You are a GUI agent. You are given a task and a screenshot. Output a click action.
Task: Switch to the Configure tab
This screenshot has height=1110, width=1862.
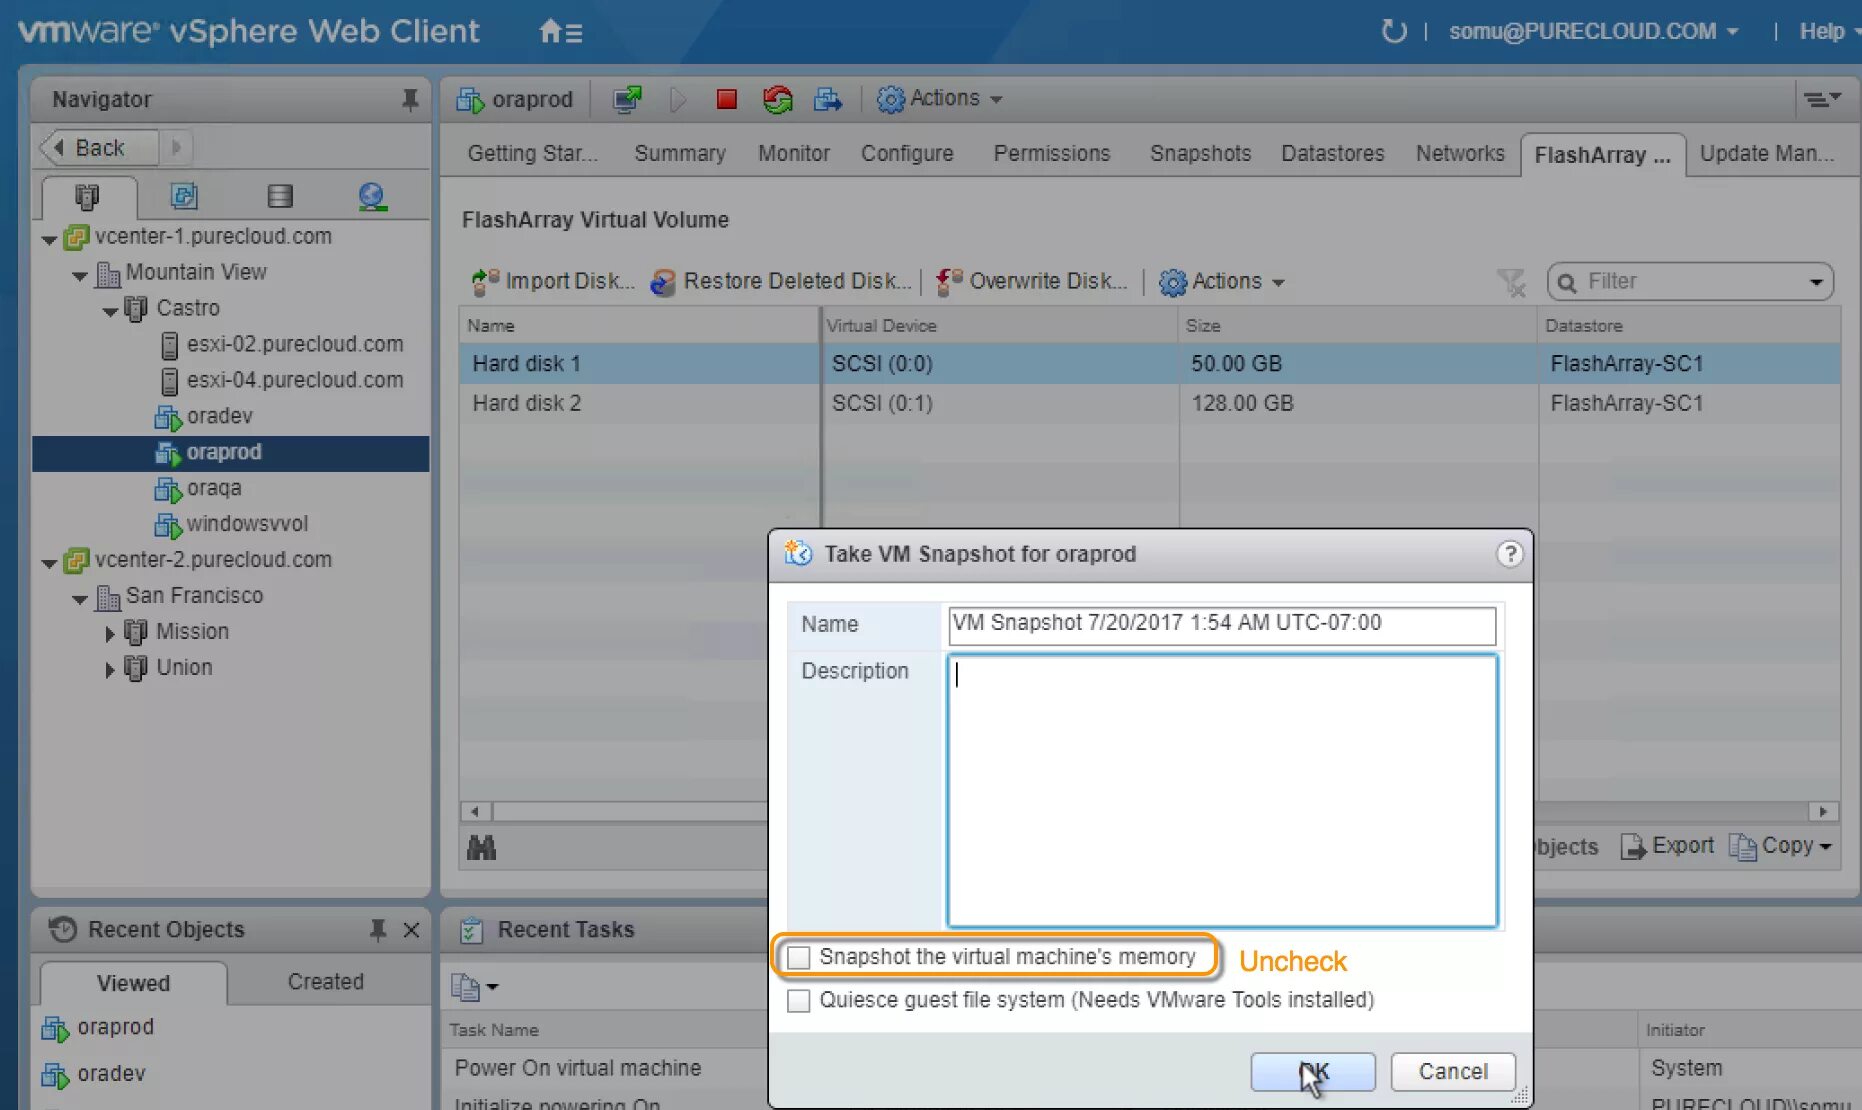click(x=907, y=153)
